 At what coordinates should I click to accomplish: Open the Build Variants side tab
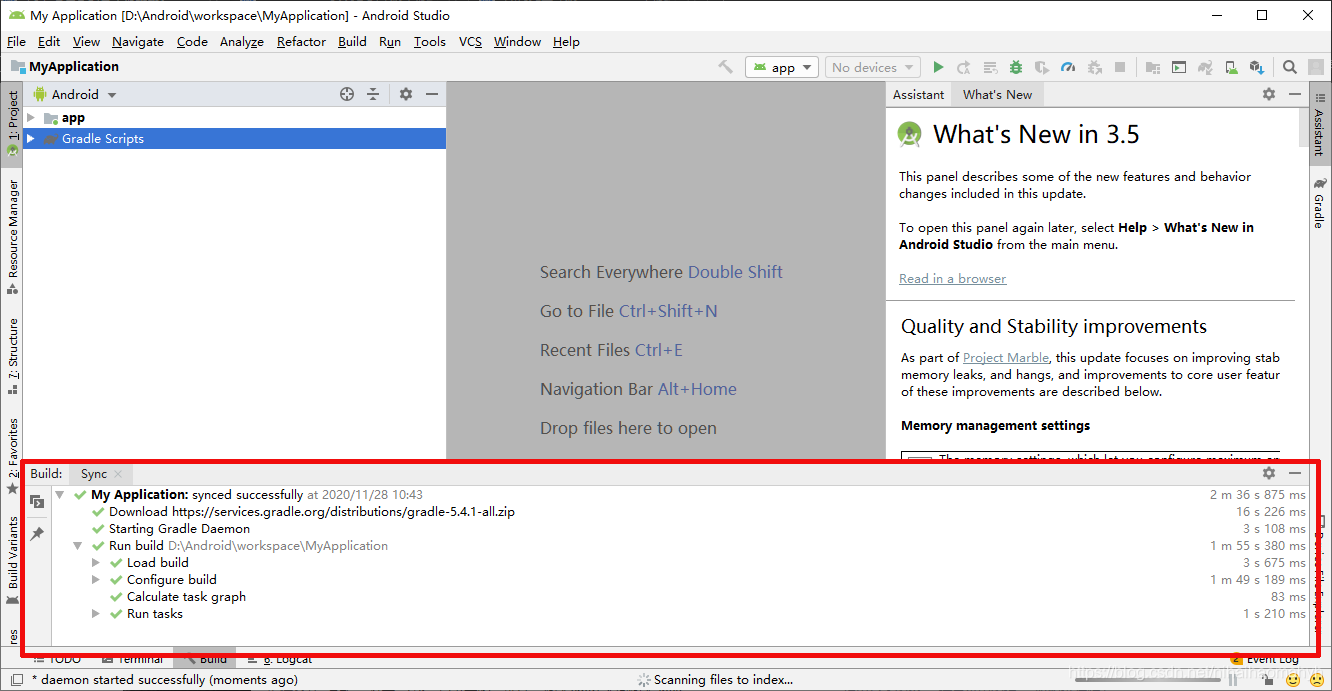coord(12,560)
